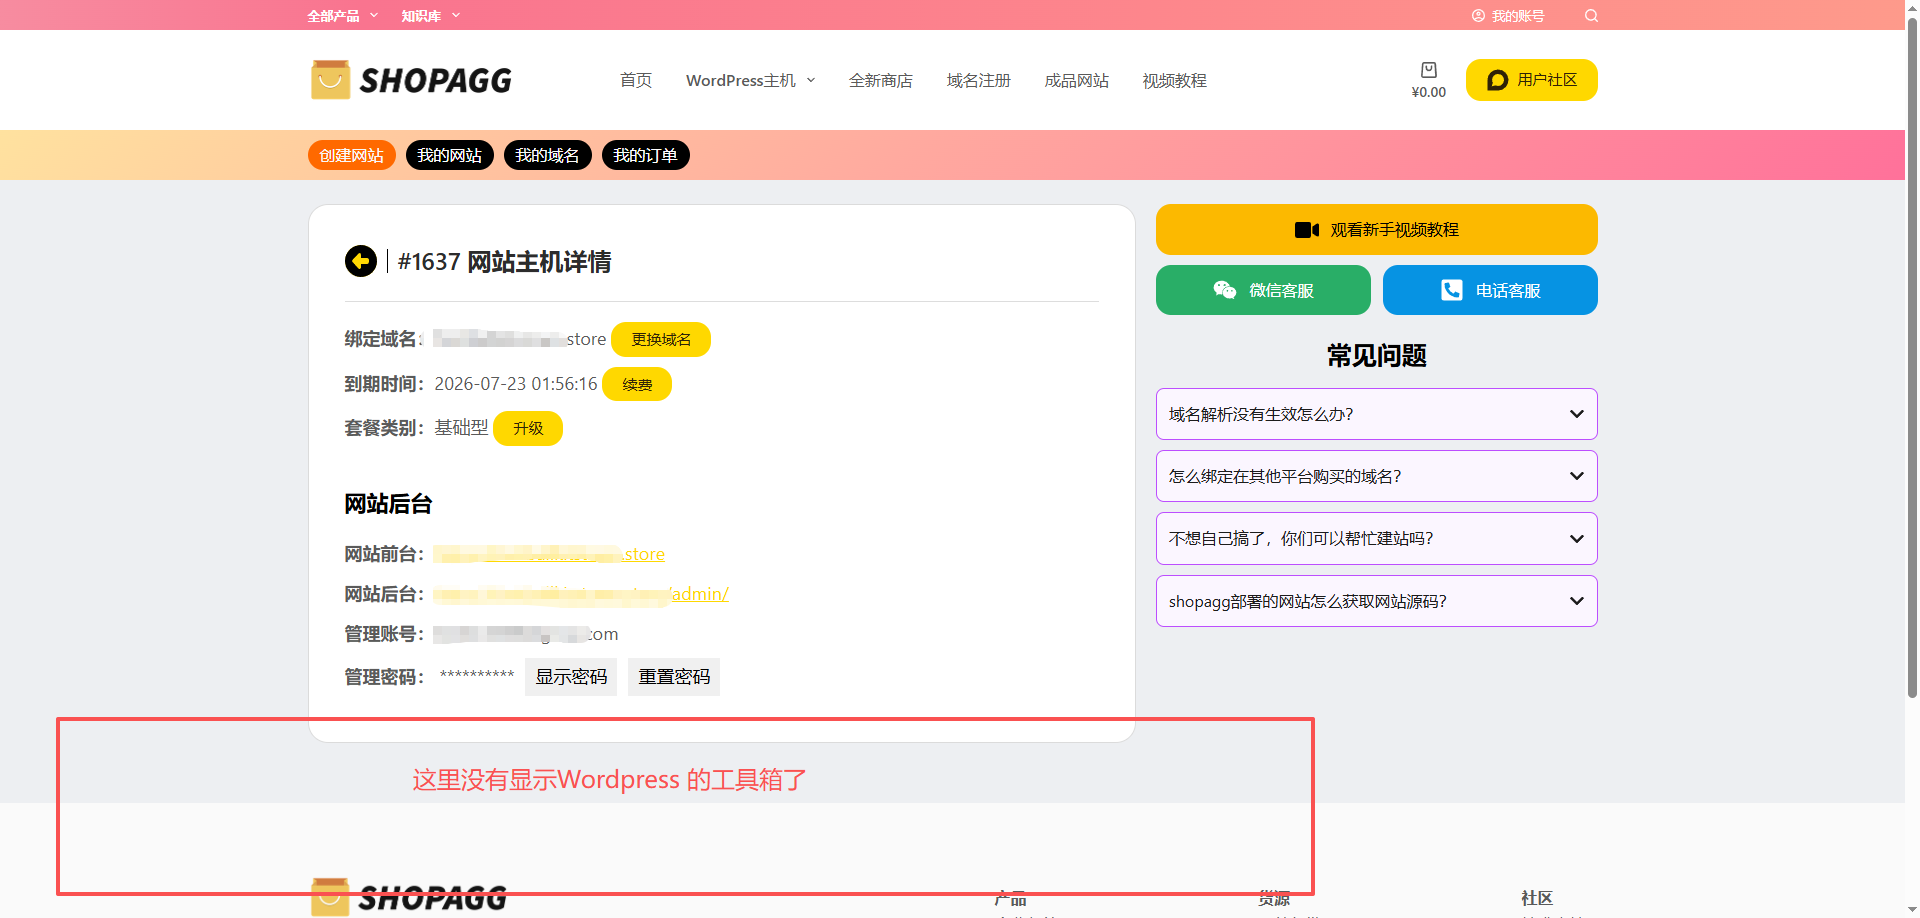The width and height of the screenshot is (1920, 918).
Task: Click the 电话客服 button
Action: [x=1490, y=290]
